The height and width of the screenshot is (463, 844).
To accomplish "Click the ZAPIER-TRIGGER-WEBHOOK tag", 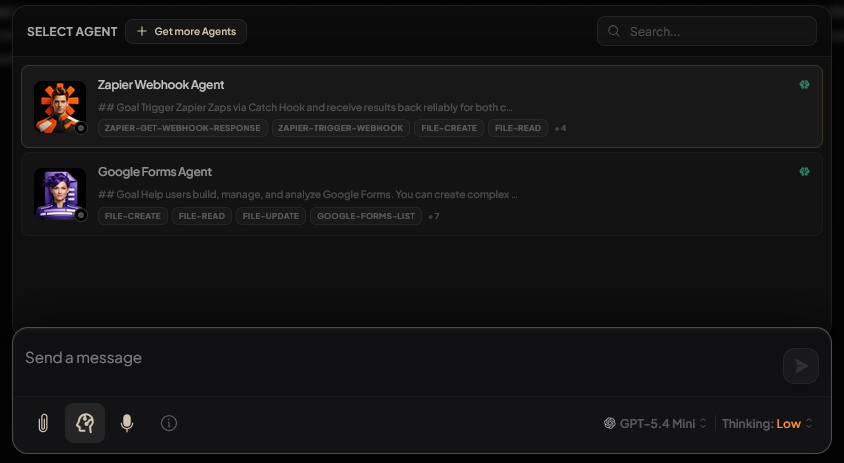I will [341, 128].
